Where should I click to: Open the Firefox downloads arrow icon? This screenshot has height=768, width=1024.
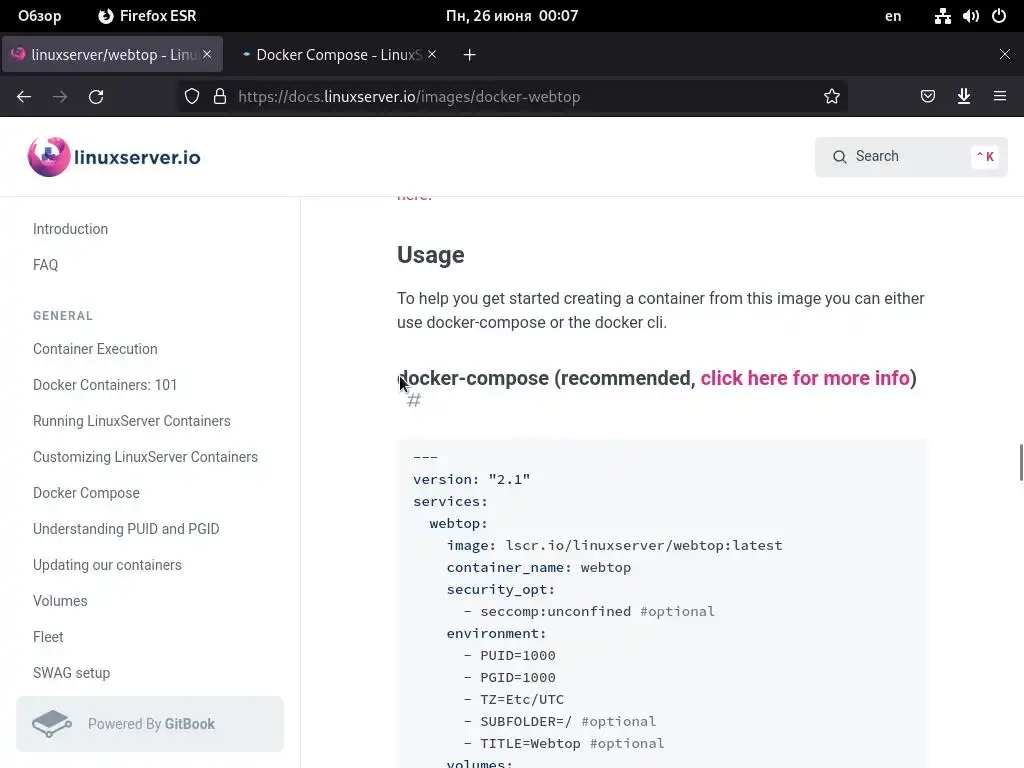(964, 97)
